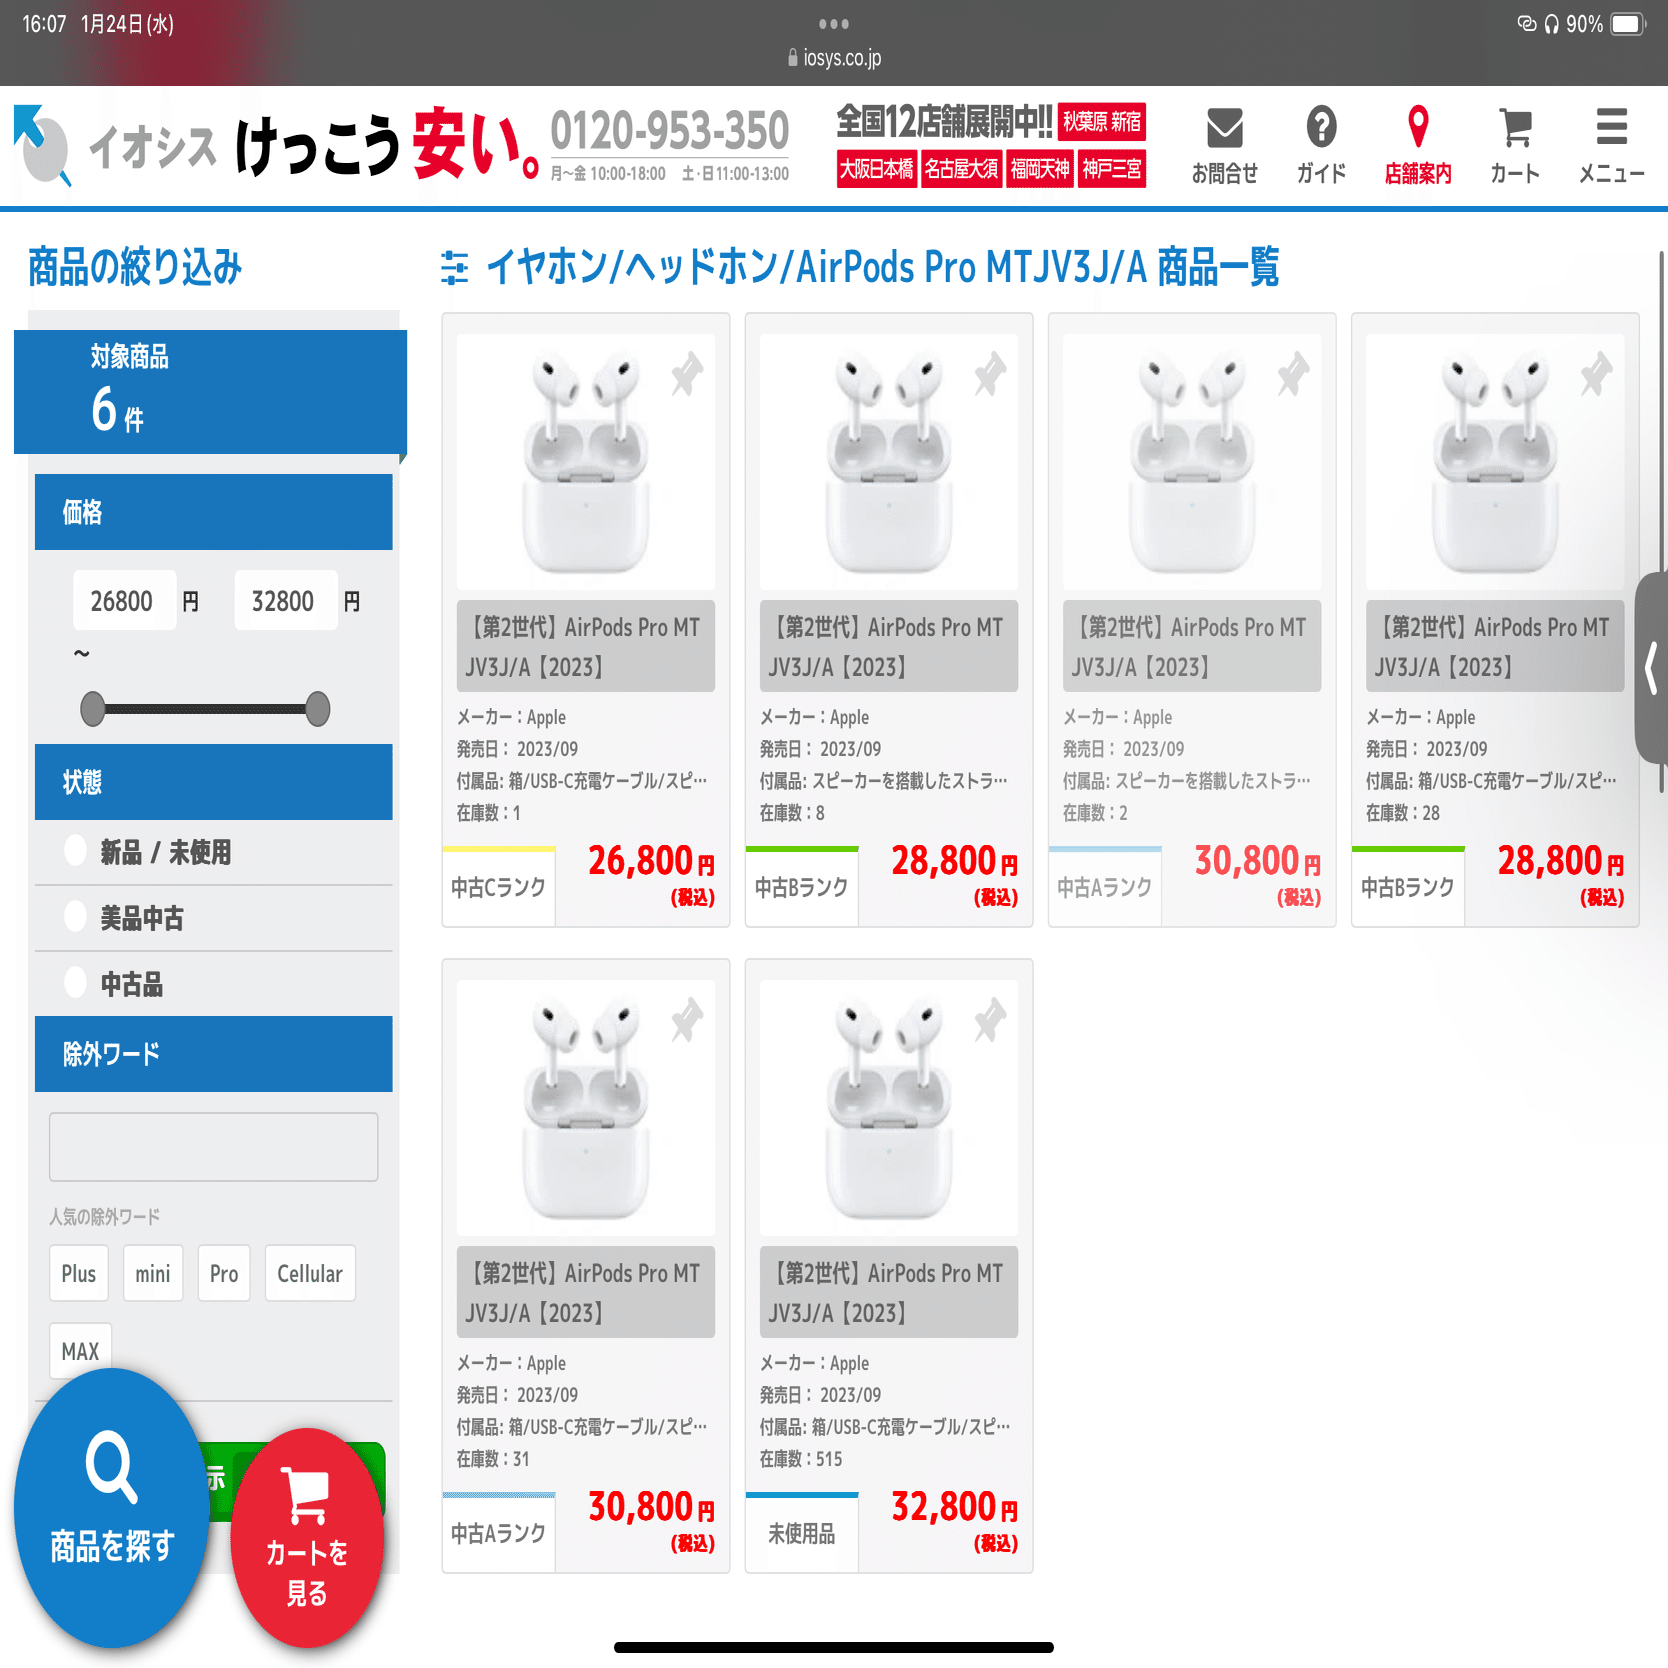Click the filter sliders icon beside the product list title
This screenshot has height=1668, width=1668.
click(456, 267)
